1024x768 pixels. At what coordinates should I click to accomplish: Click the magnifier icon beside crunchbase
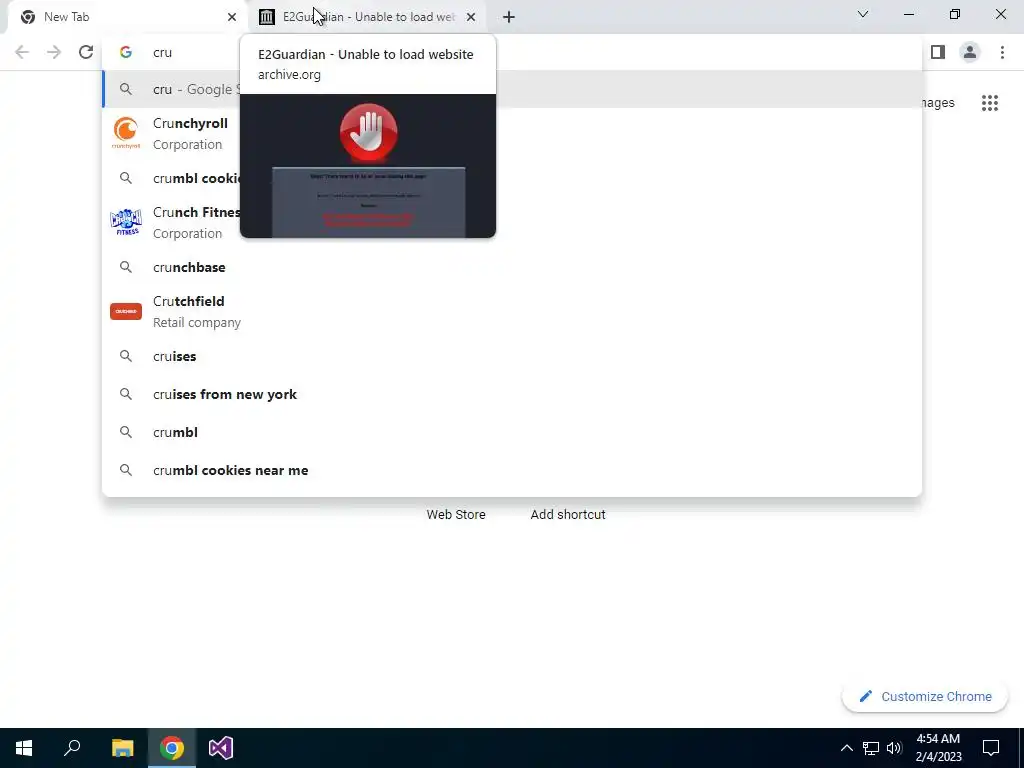pos(125,267)
